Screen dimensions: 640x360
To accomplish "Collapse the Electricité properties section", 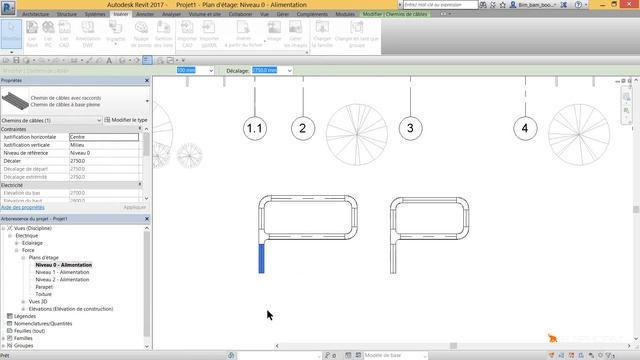I will 140,185.
